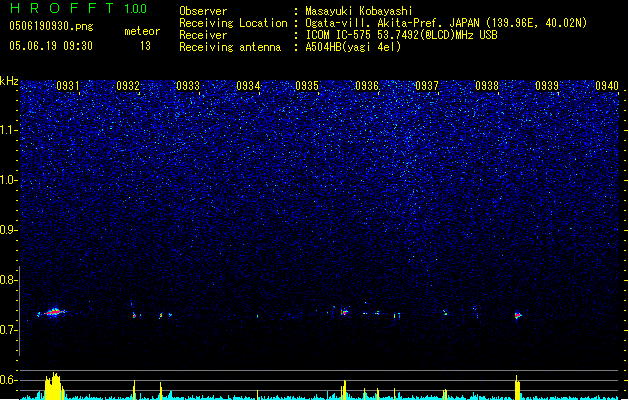Click the 0935 time marker

(307, 86)
